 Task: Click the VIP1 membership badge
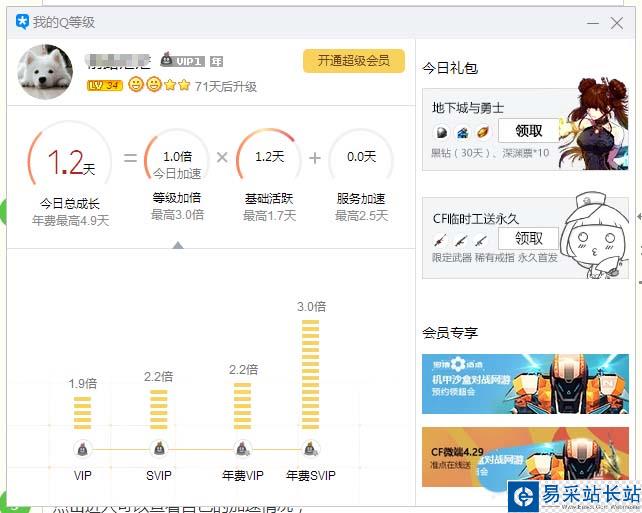pyautogui.click(x=182, y=61)
